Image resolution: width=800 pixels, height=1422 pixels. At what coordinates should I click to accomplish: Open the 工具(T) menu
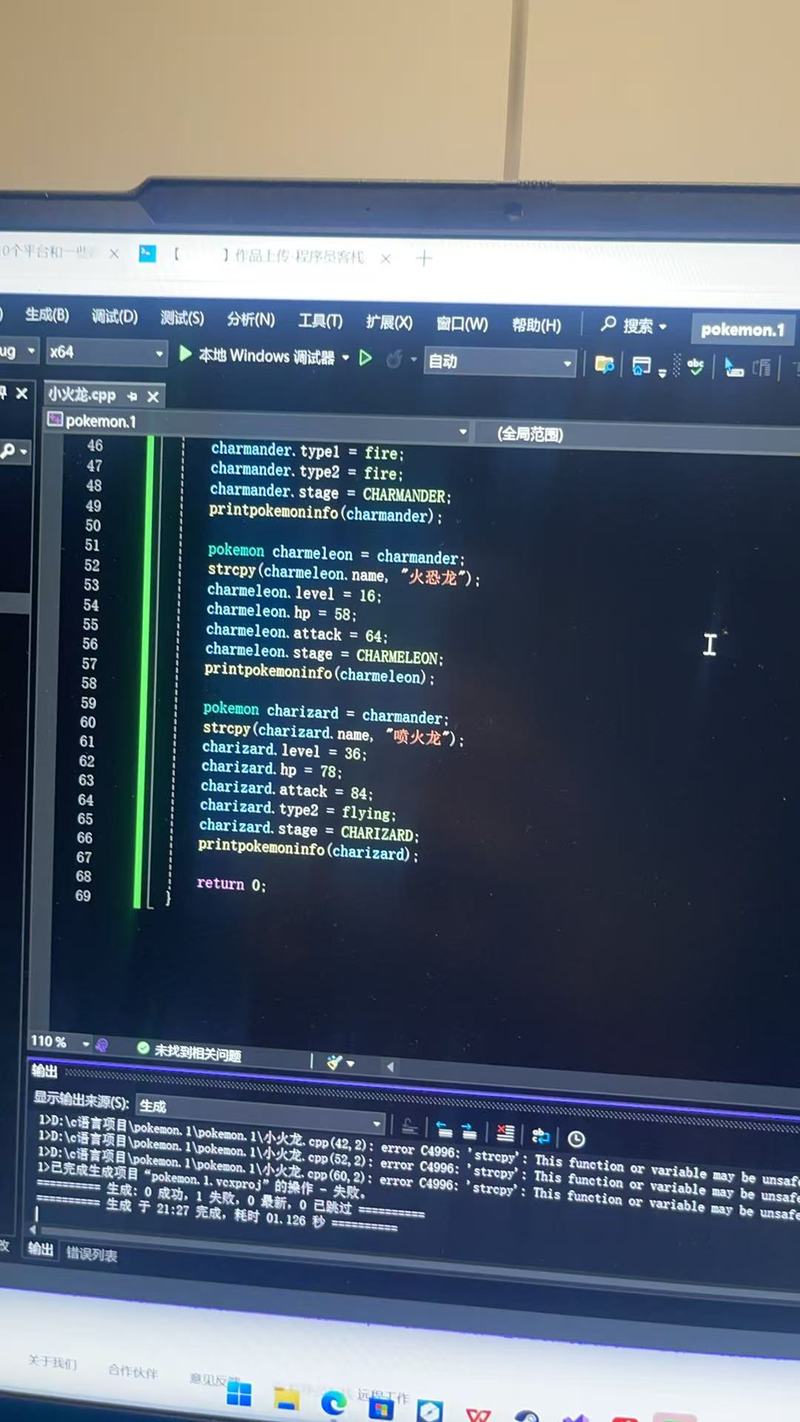click(320, 321)
